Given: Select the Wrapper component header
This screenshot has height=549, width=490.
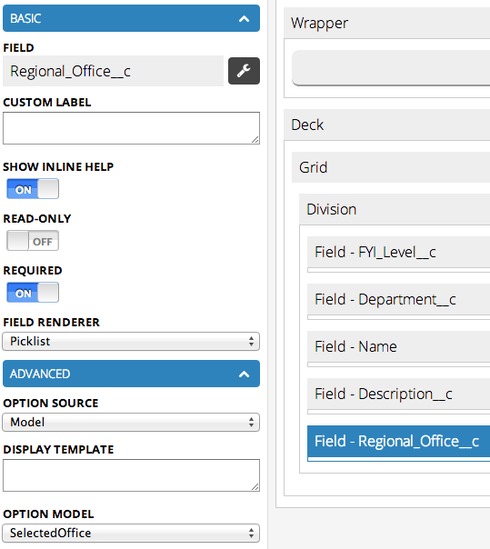Looking at the screenshot, I should [387, 23].
